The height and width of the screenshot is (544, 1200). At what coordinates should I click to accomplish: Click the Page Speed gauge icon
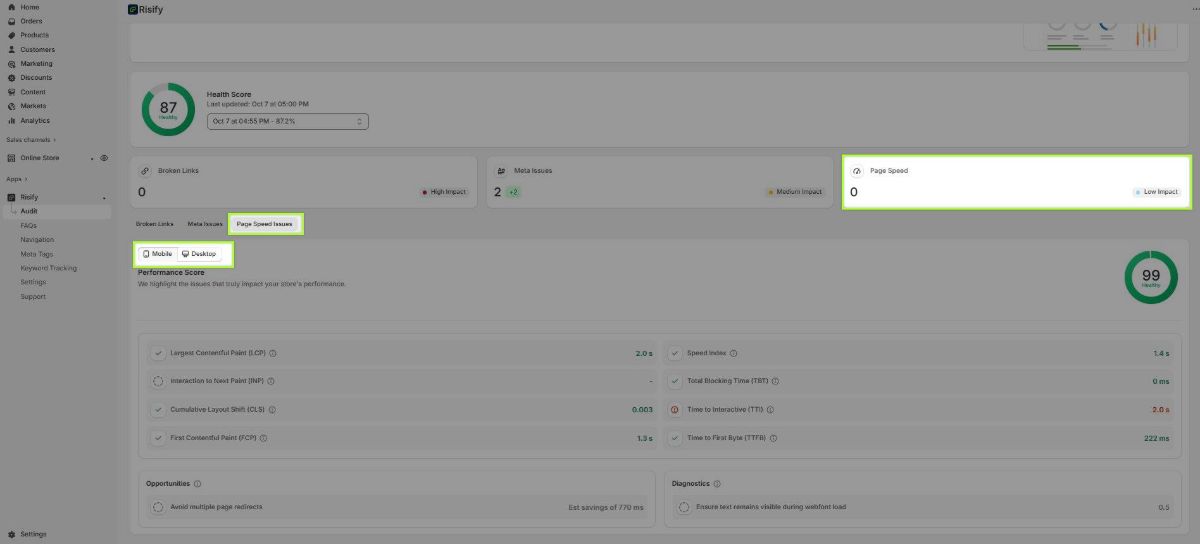pyautogui.click(x=857, y=171)
